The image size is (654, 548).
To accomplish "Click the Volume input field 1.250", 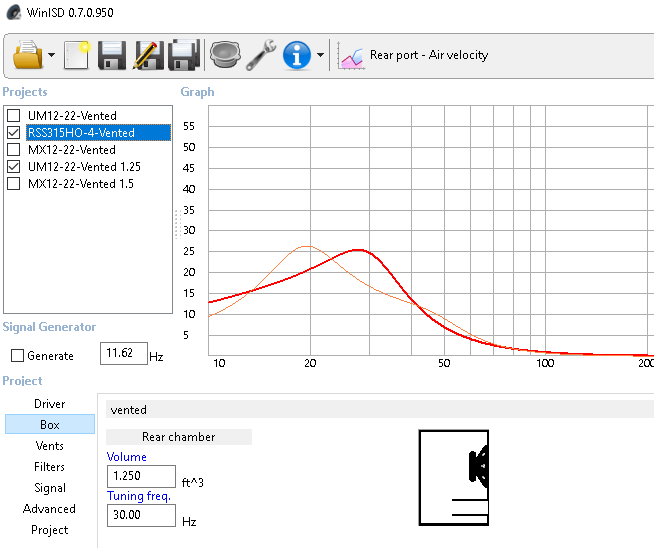I will pos(141,476).
